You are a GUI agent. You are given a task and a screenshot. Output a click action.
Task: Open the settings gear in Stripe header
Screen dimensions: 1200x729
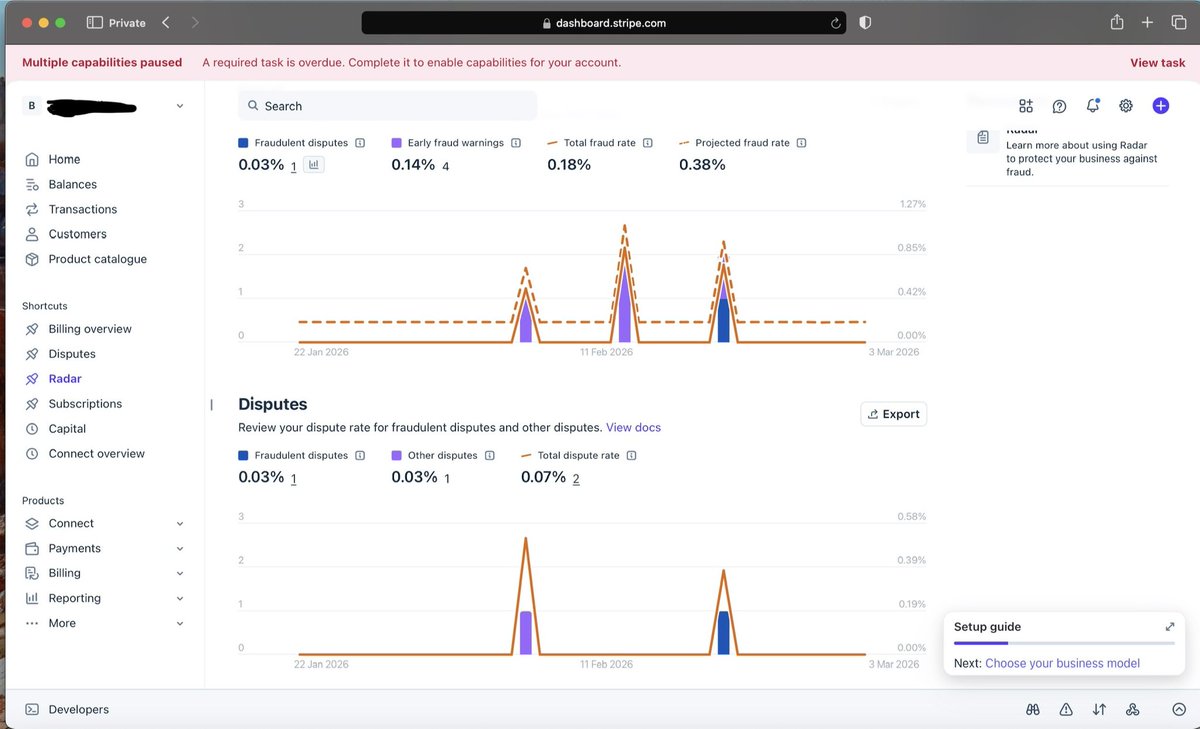tap(1126, 106)
